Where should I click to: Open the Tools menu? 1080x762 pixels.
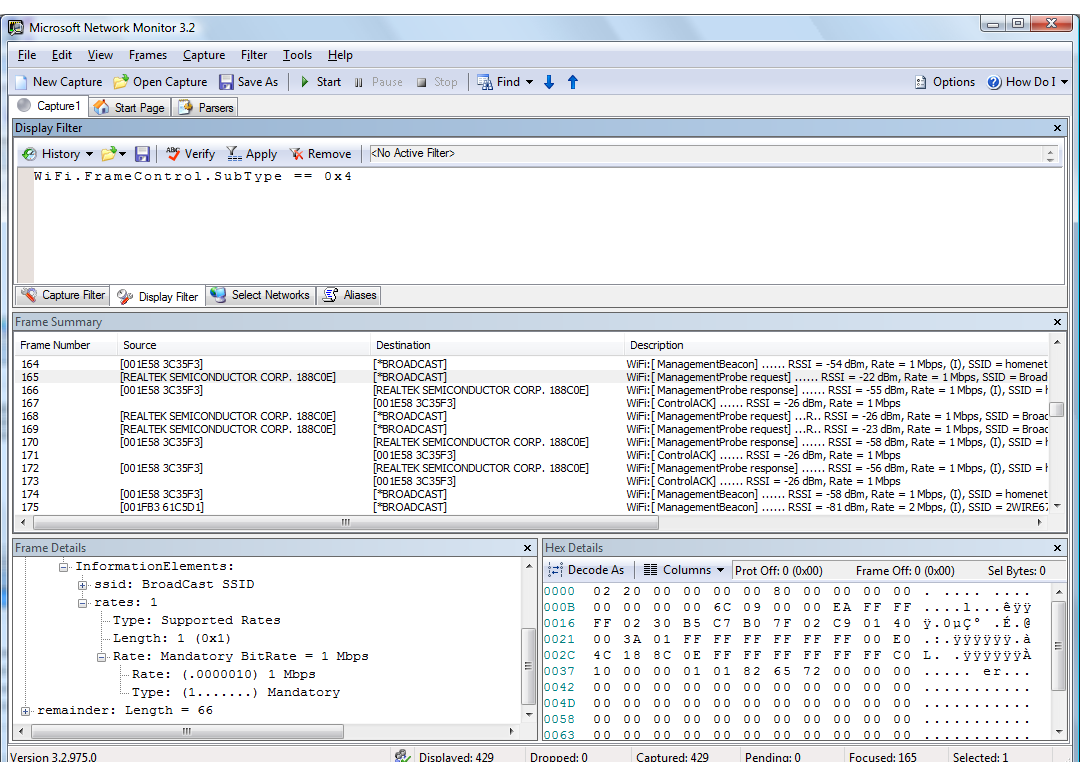click(297, 55)
